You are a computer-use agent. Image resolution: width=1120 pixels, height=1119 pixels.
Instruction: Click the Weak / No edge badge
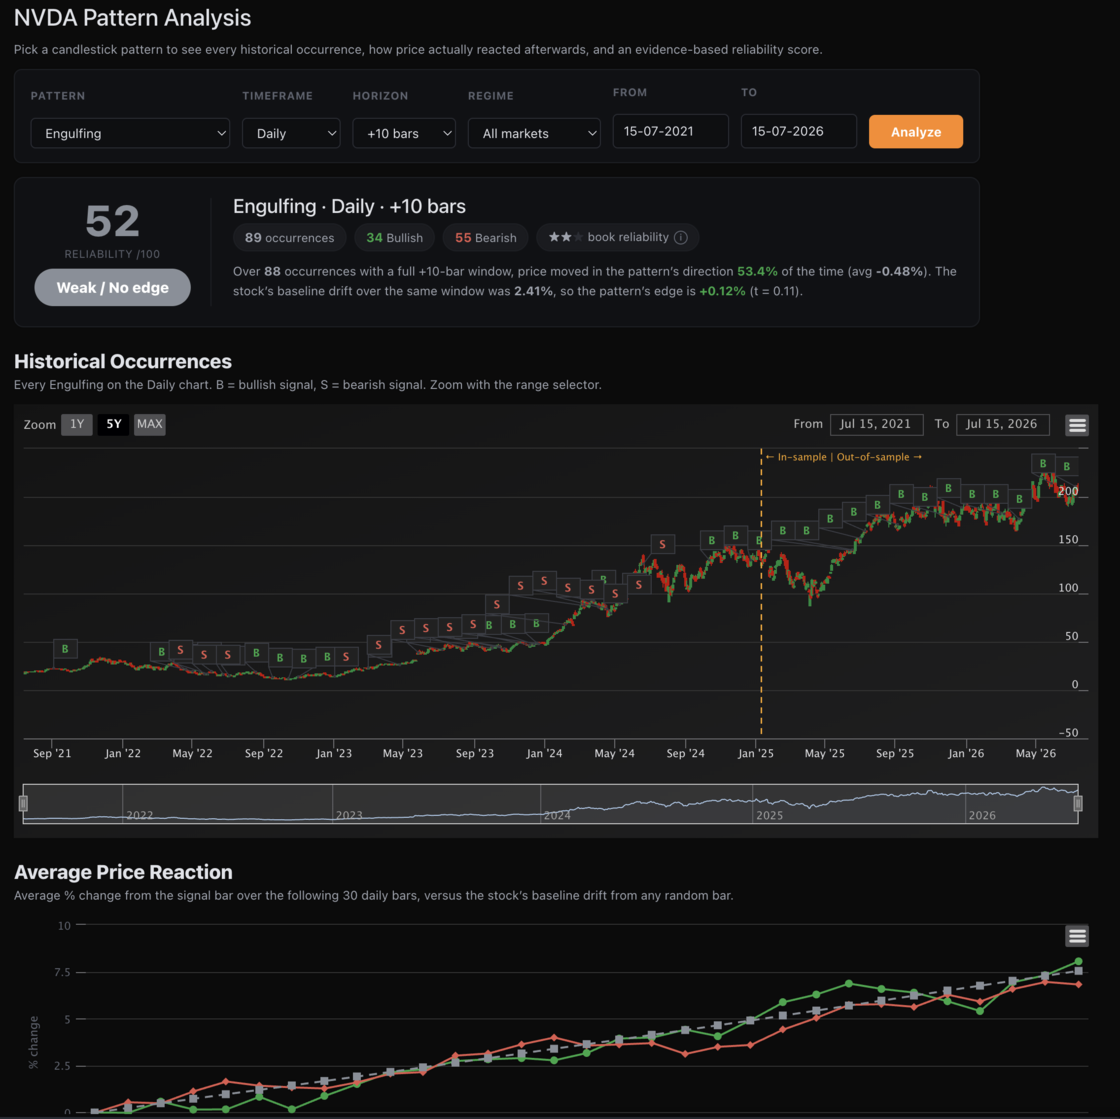pyautogui.click(x=112, y=288)
